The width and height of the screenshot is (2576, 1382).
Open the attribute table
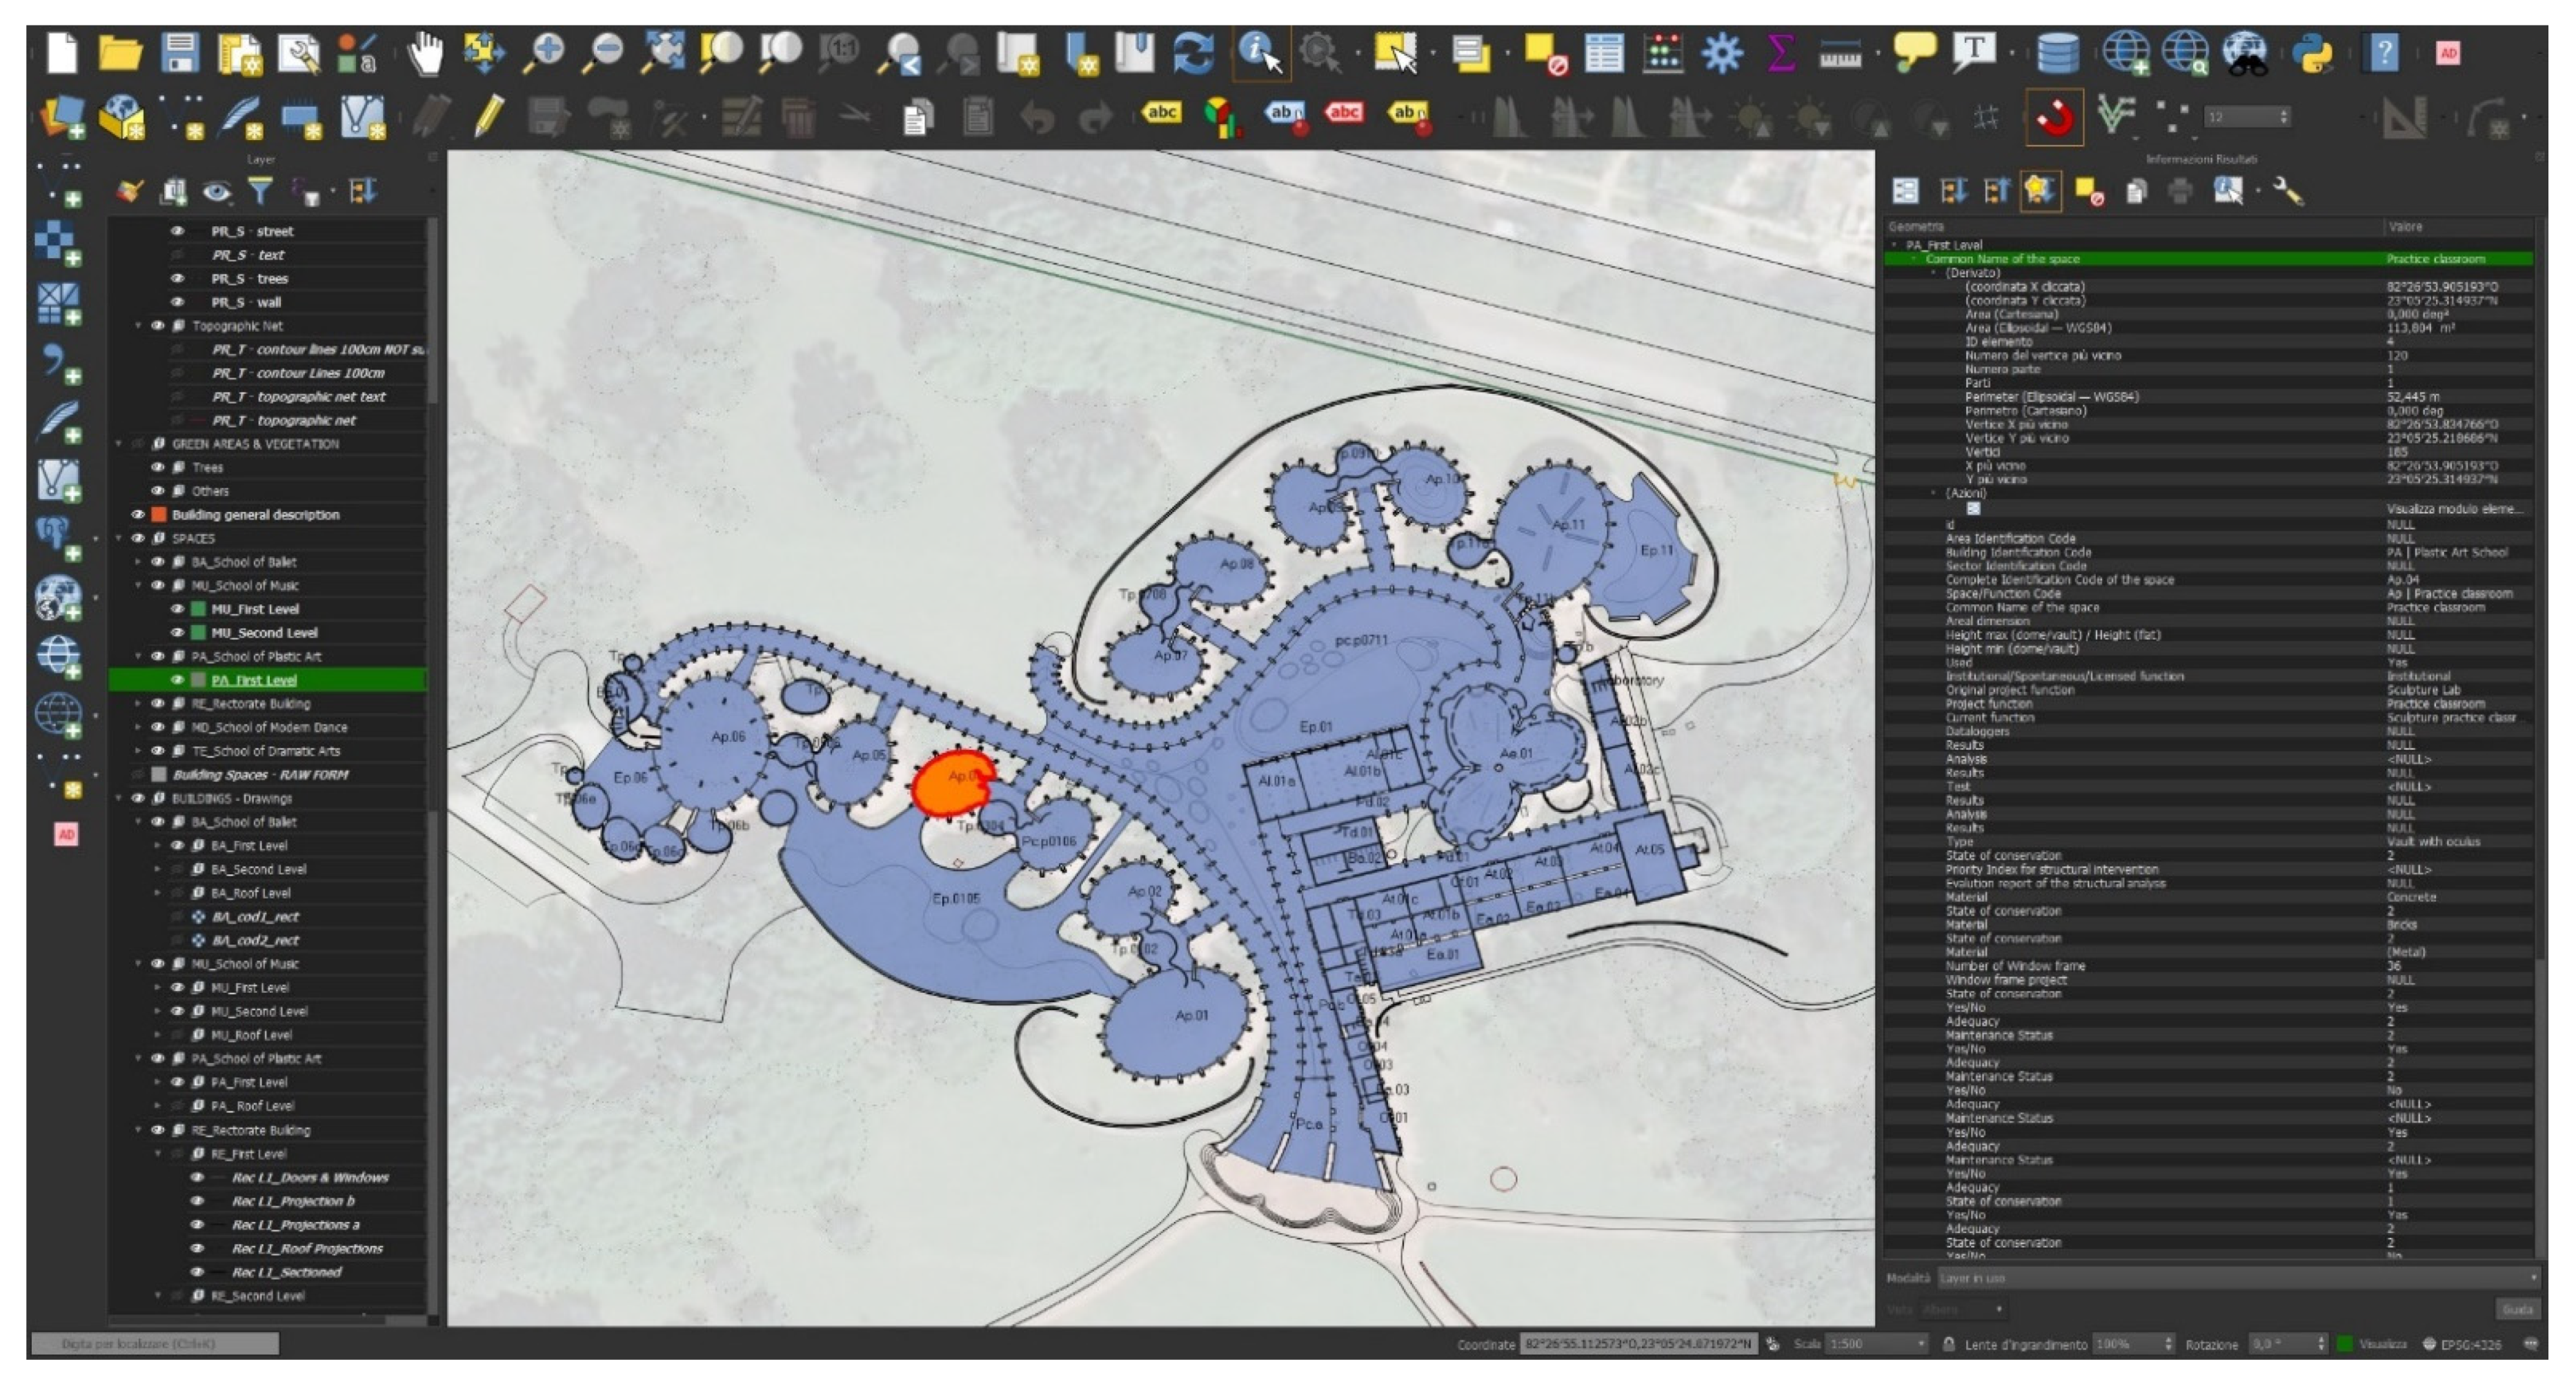click(1604, 53)
